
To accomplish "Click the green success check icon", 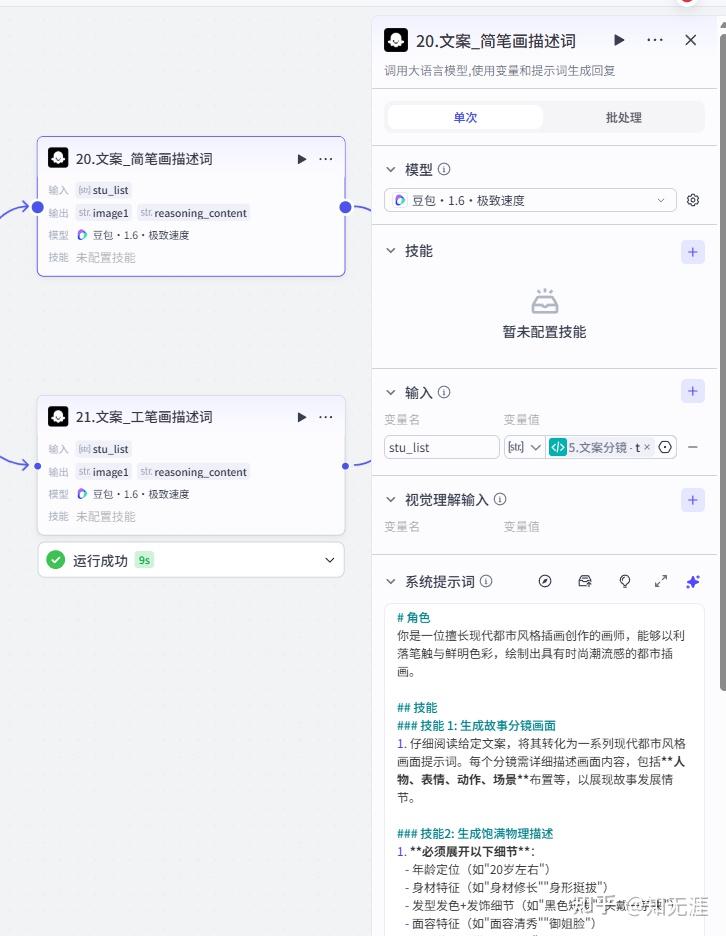I will tap(56, 560).
